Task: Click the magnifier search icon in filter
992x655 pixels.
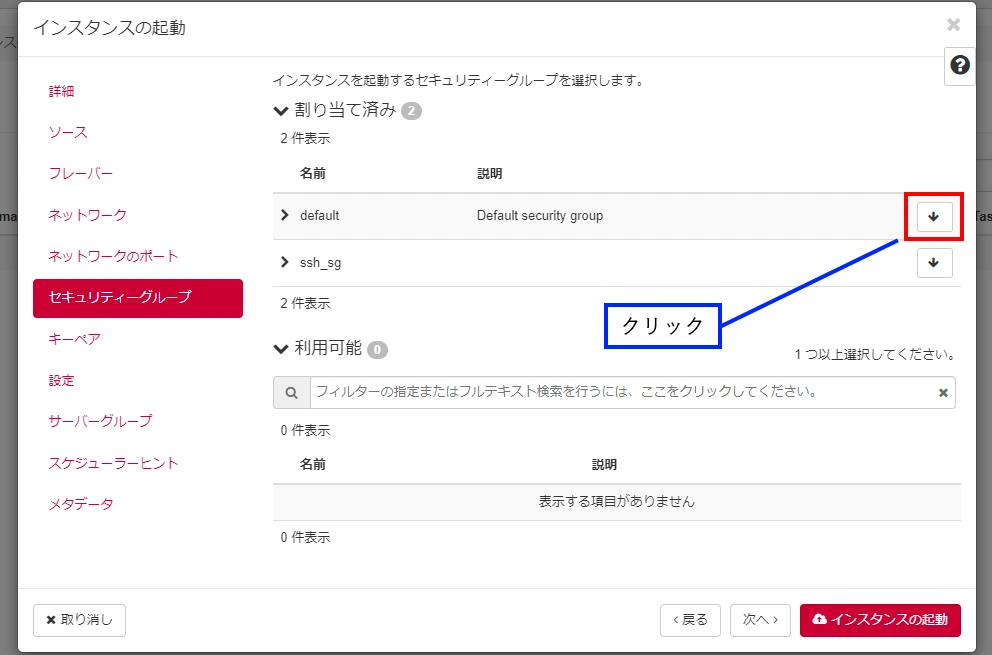Action: coord(291,393)
